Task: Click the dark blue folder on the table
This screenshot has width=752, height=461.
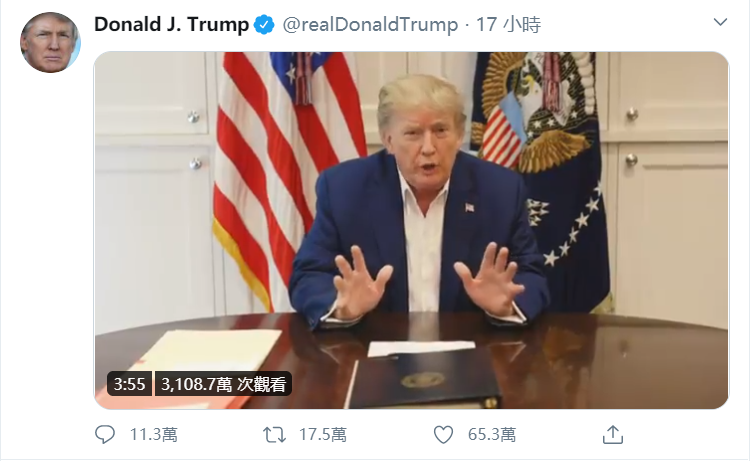Action: pos(423,381)
